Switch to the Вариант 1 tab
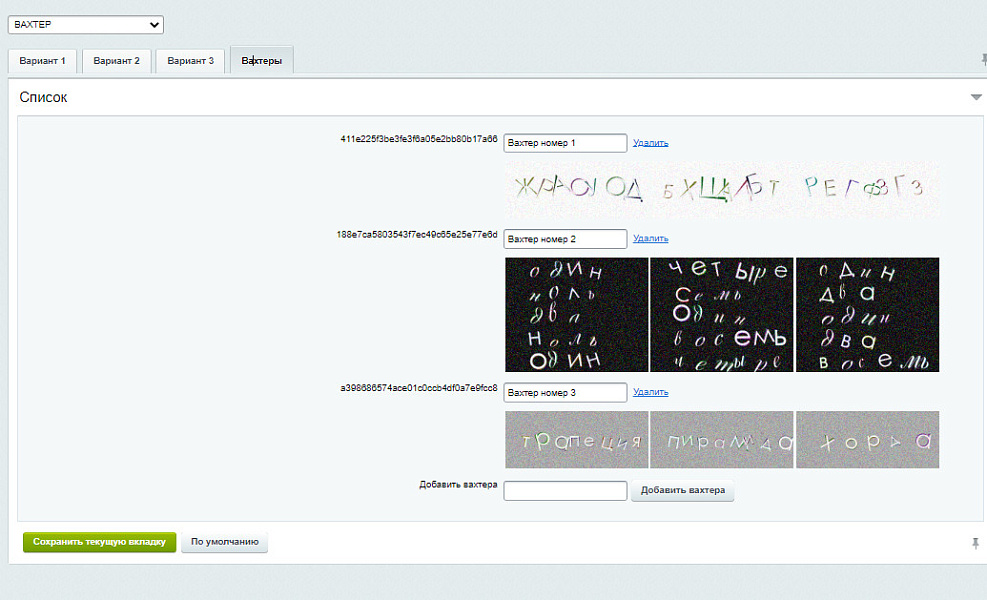Image resolution: width=987 pixels, height=600 pixels. (x=42, y=61)
